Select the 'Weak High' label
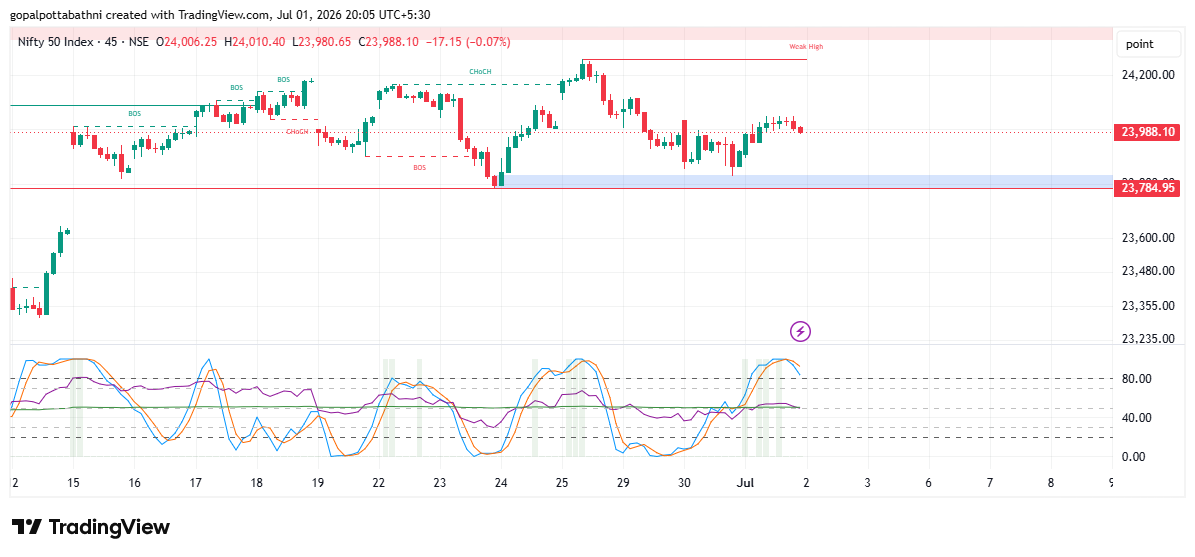 [x=806, y=46]
